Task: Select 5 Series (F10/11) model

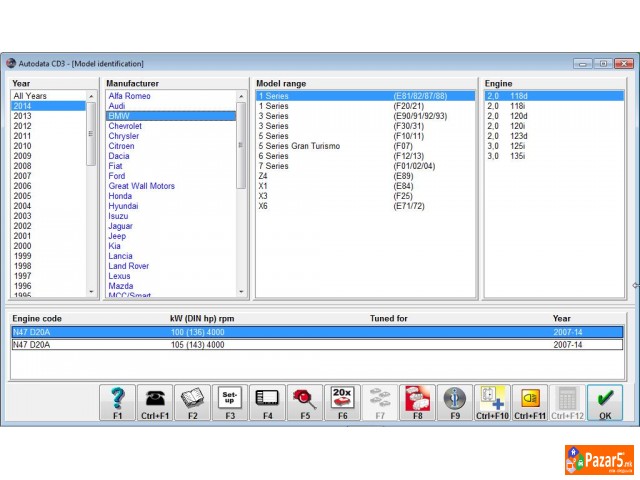Action: coord(365,136)
